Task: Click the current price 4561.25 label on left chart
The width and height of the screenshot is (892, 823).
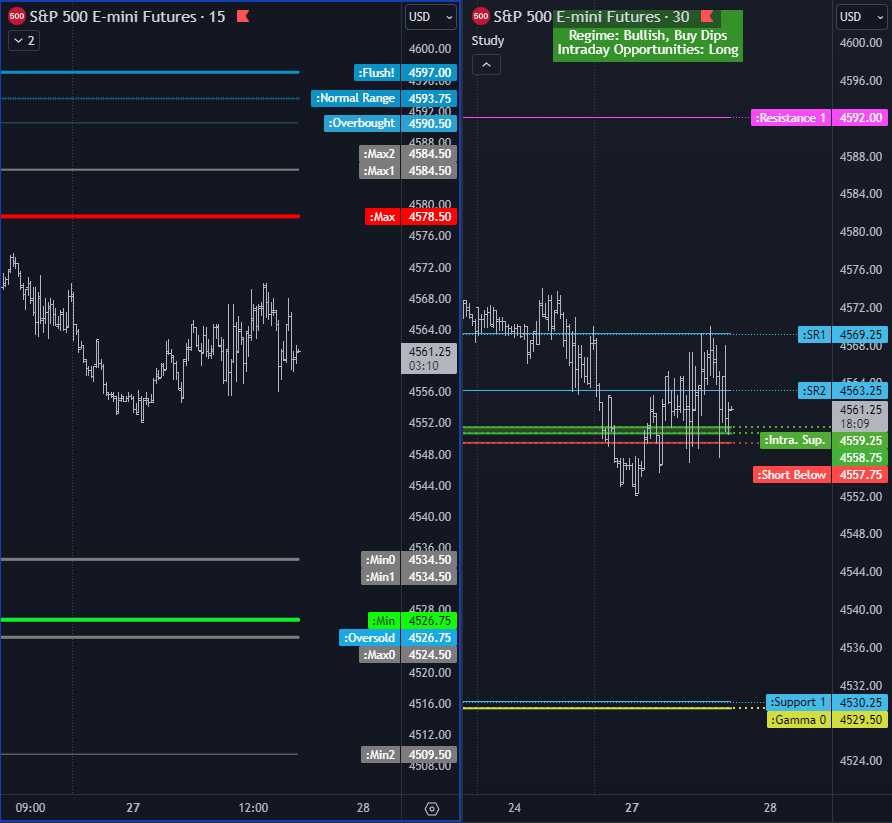Action: pyautogui.click(x=429, y=358)
